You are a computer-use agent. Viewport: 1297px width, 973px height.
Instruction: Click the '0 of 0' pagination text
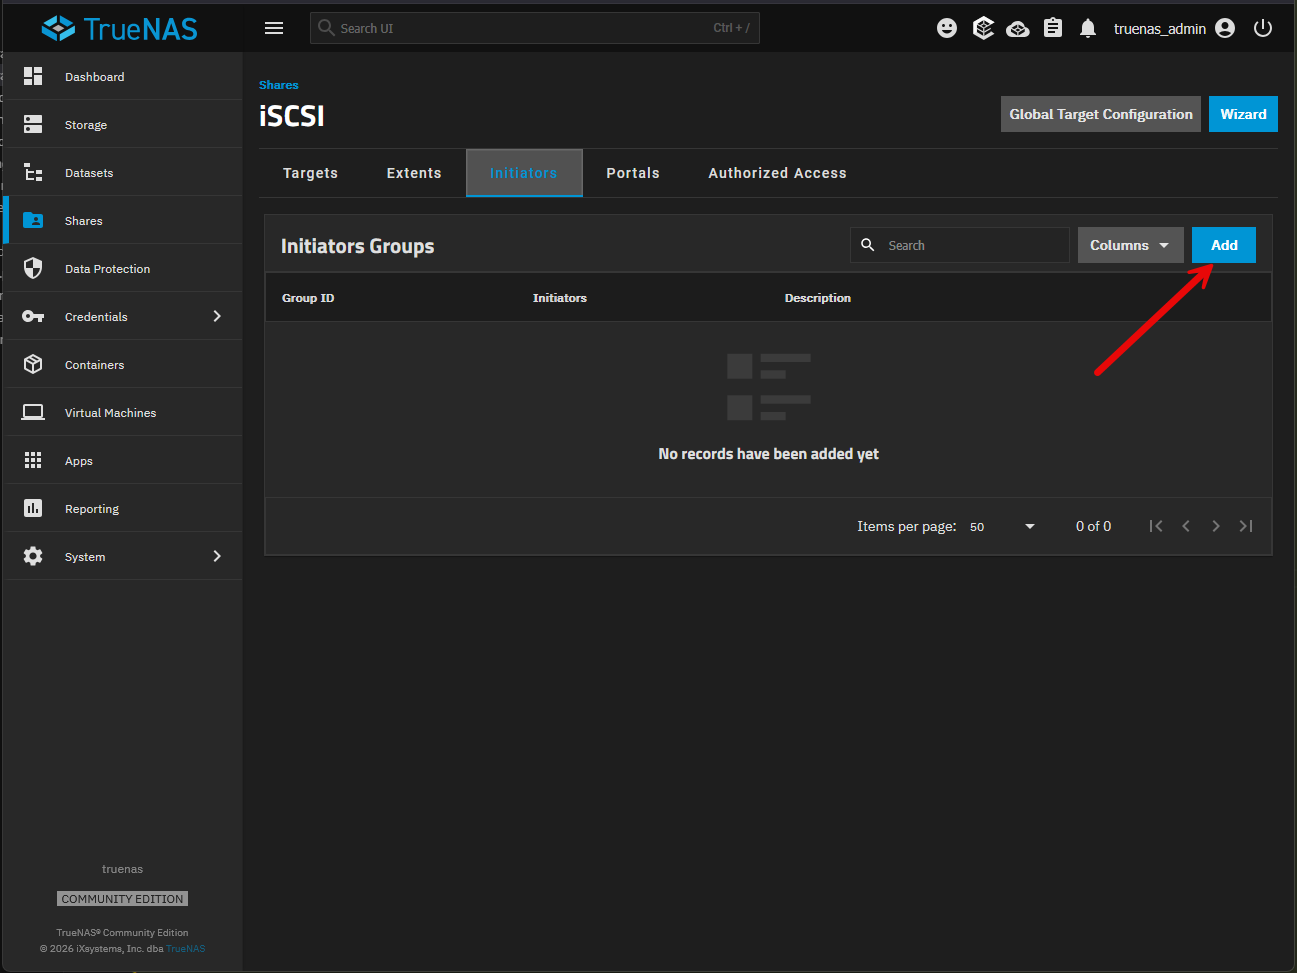pyautogui.click(x=1093, y=526)
